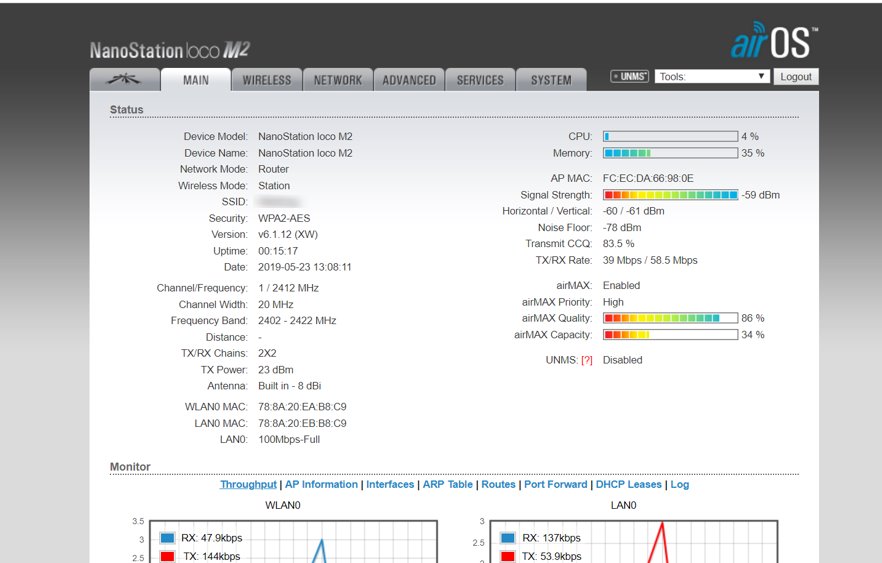This screenshot has width=882, height=563.
Task: Click the Logout button
Action: tap(796, 76)
